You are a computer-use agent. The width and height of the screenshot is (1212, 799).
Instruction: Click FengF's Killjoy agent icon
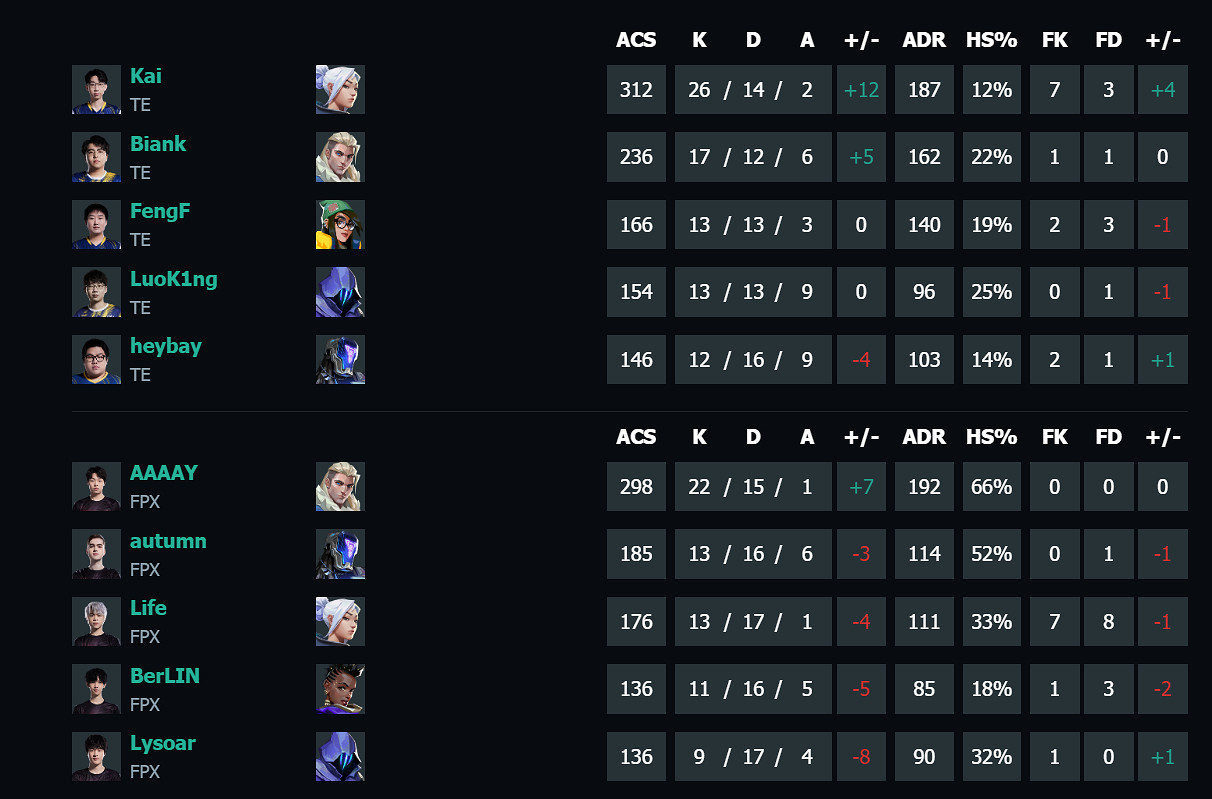click(x=340, y=225)
